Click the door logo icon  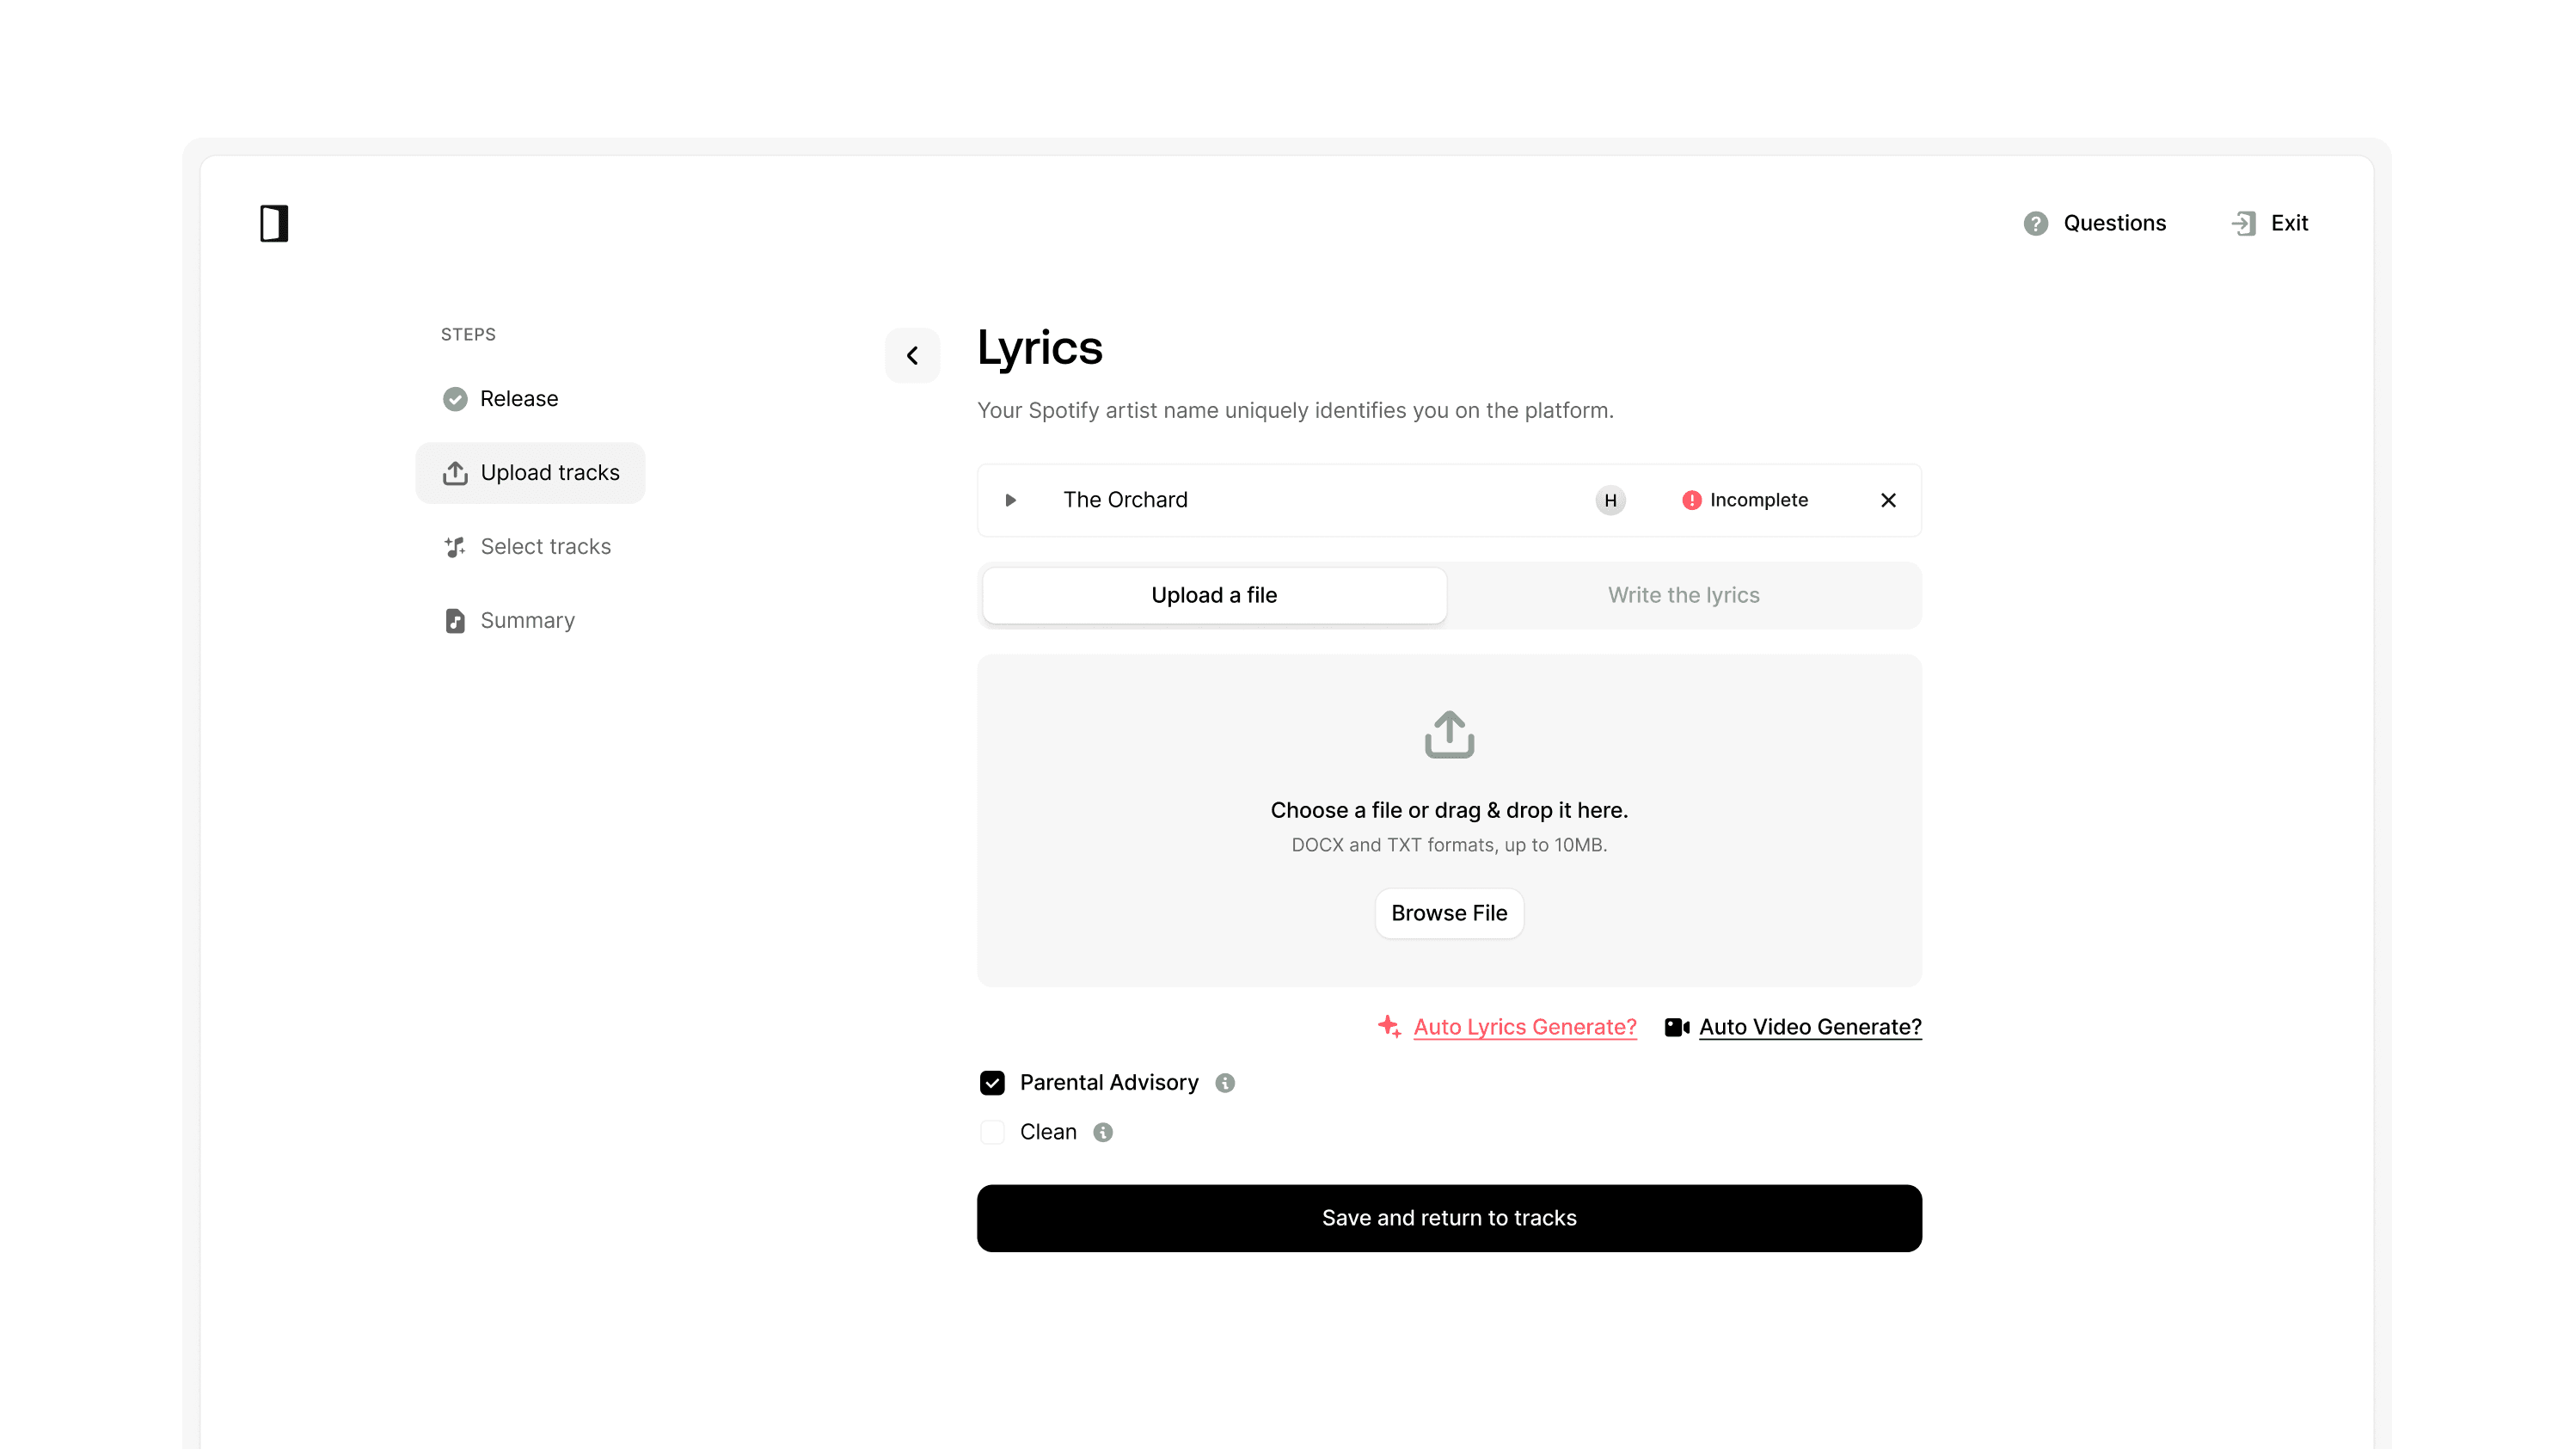274,223
